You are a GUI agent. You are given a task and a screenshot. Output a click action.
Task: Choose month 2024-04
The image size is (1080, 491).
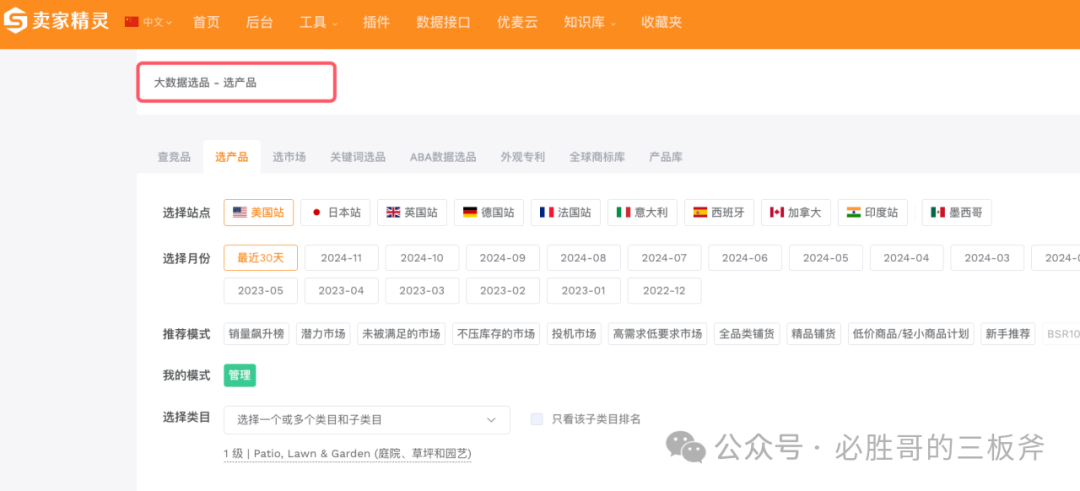coord(906,258)
